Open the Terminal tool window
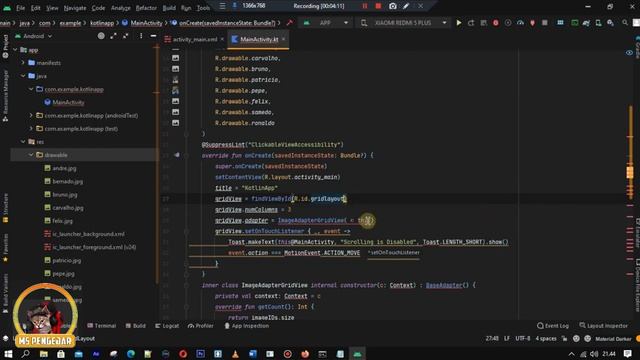640x360 pixels. click(102, 326)
